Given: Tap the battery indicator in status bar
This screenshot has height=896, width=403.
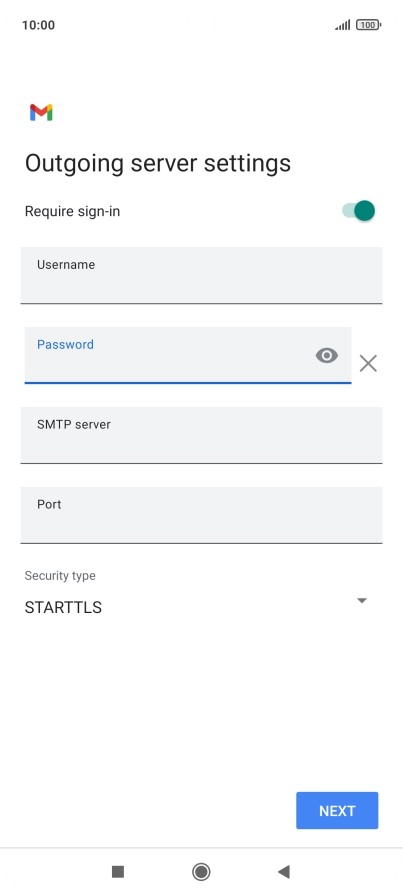Looking at the screenshot, I should tap(369, 25).
